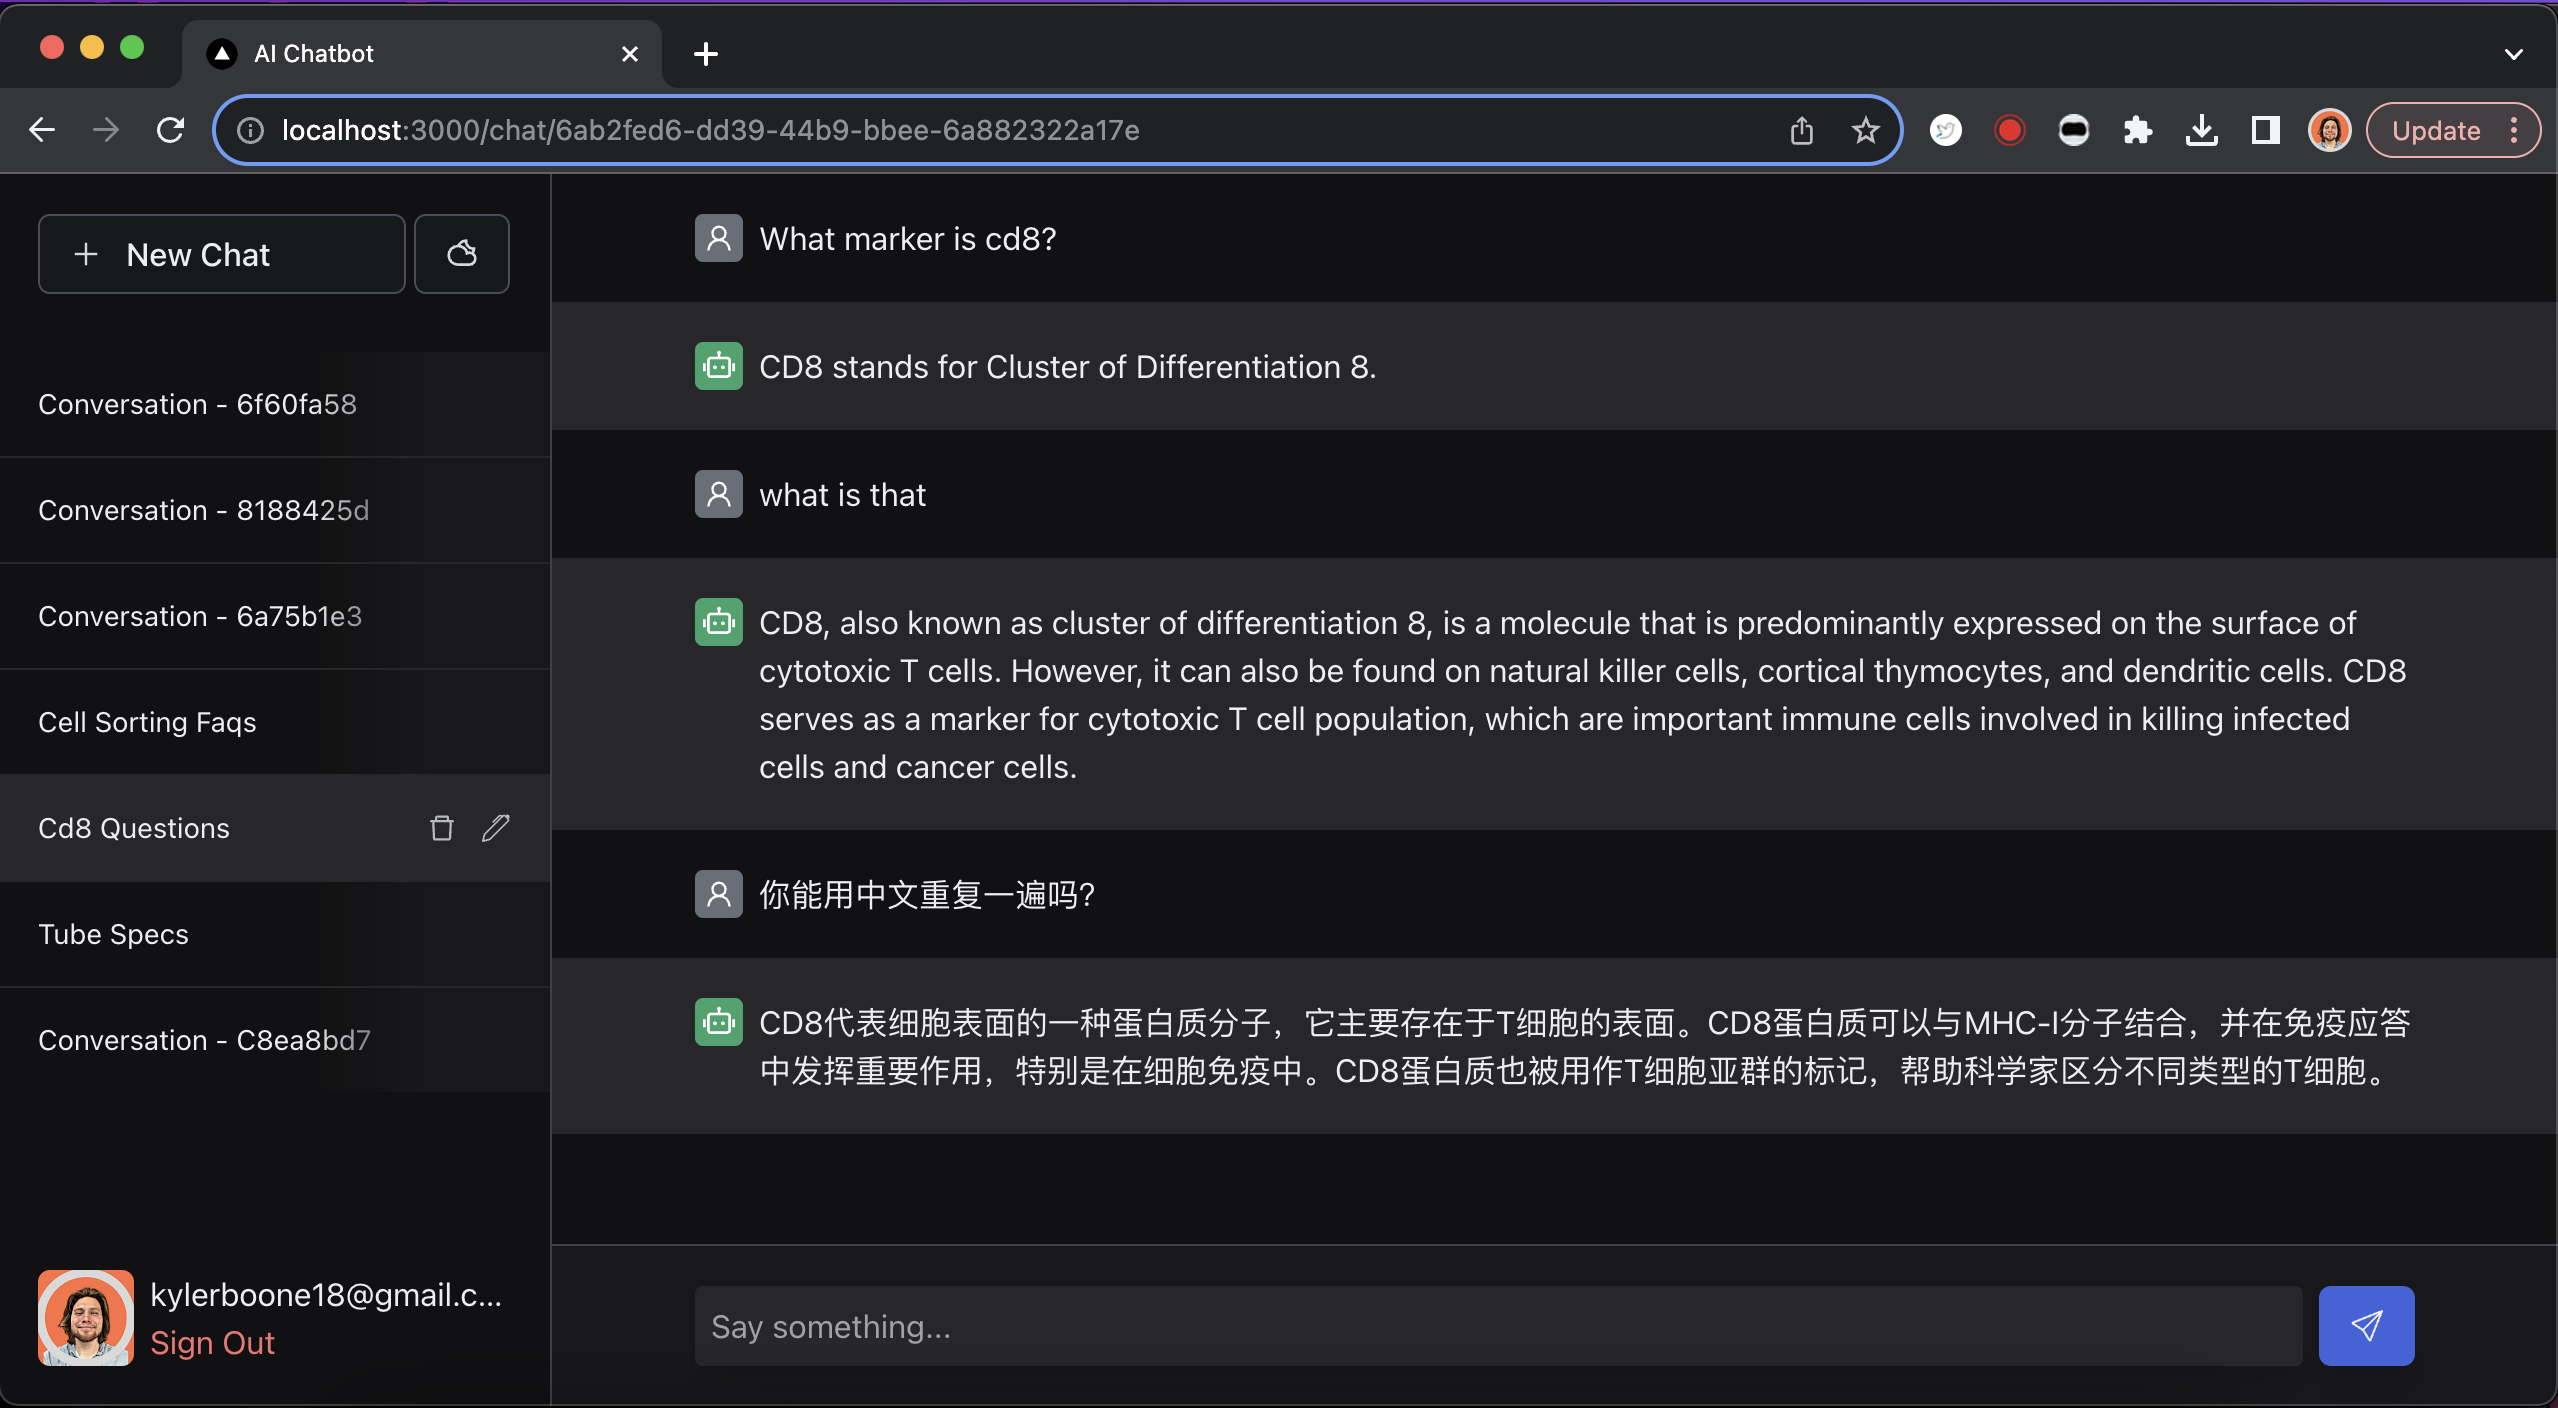Click the red record extension icon

pyautogui.click(x=2009, y=130)
